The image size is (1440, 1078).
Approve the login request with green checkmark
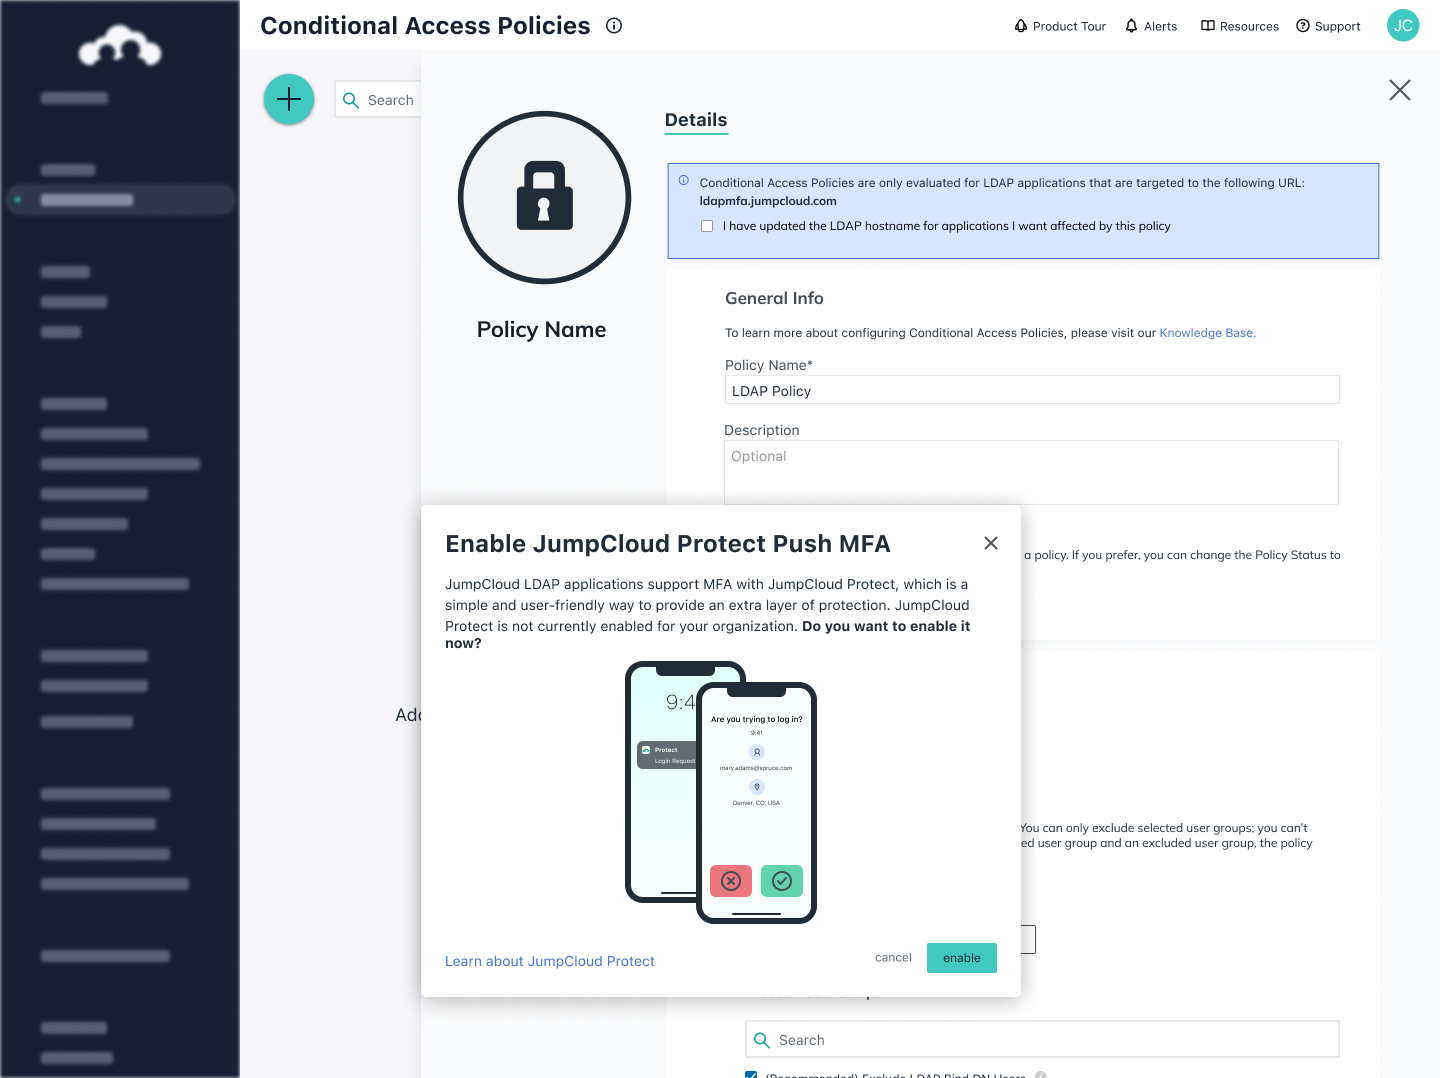pyautogui.click(x=782, y=881)
